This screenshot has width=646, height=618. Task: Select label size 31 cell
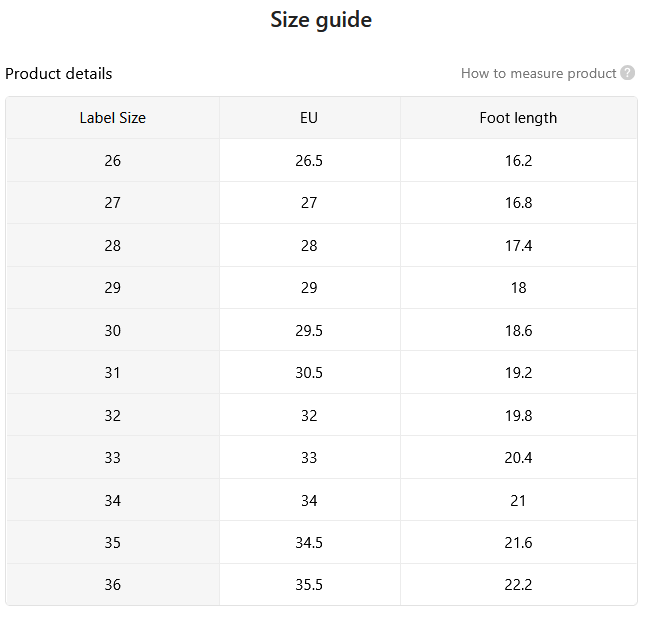pyautogui.click(x=112, y=372)
